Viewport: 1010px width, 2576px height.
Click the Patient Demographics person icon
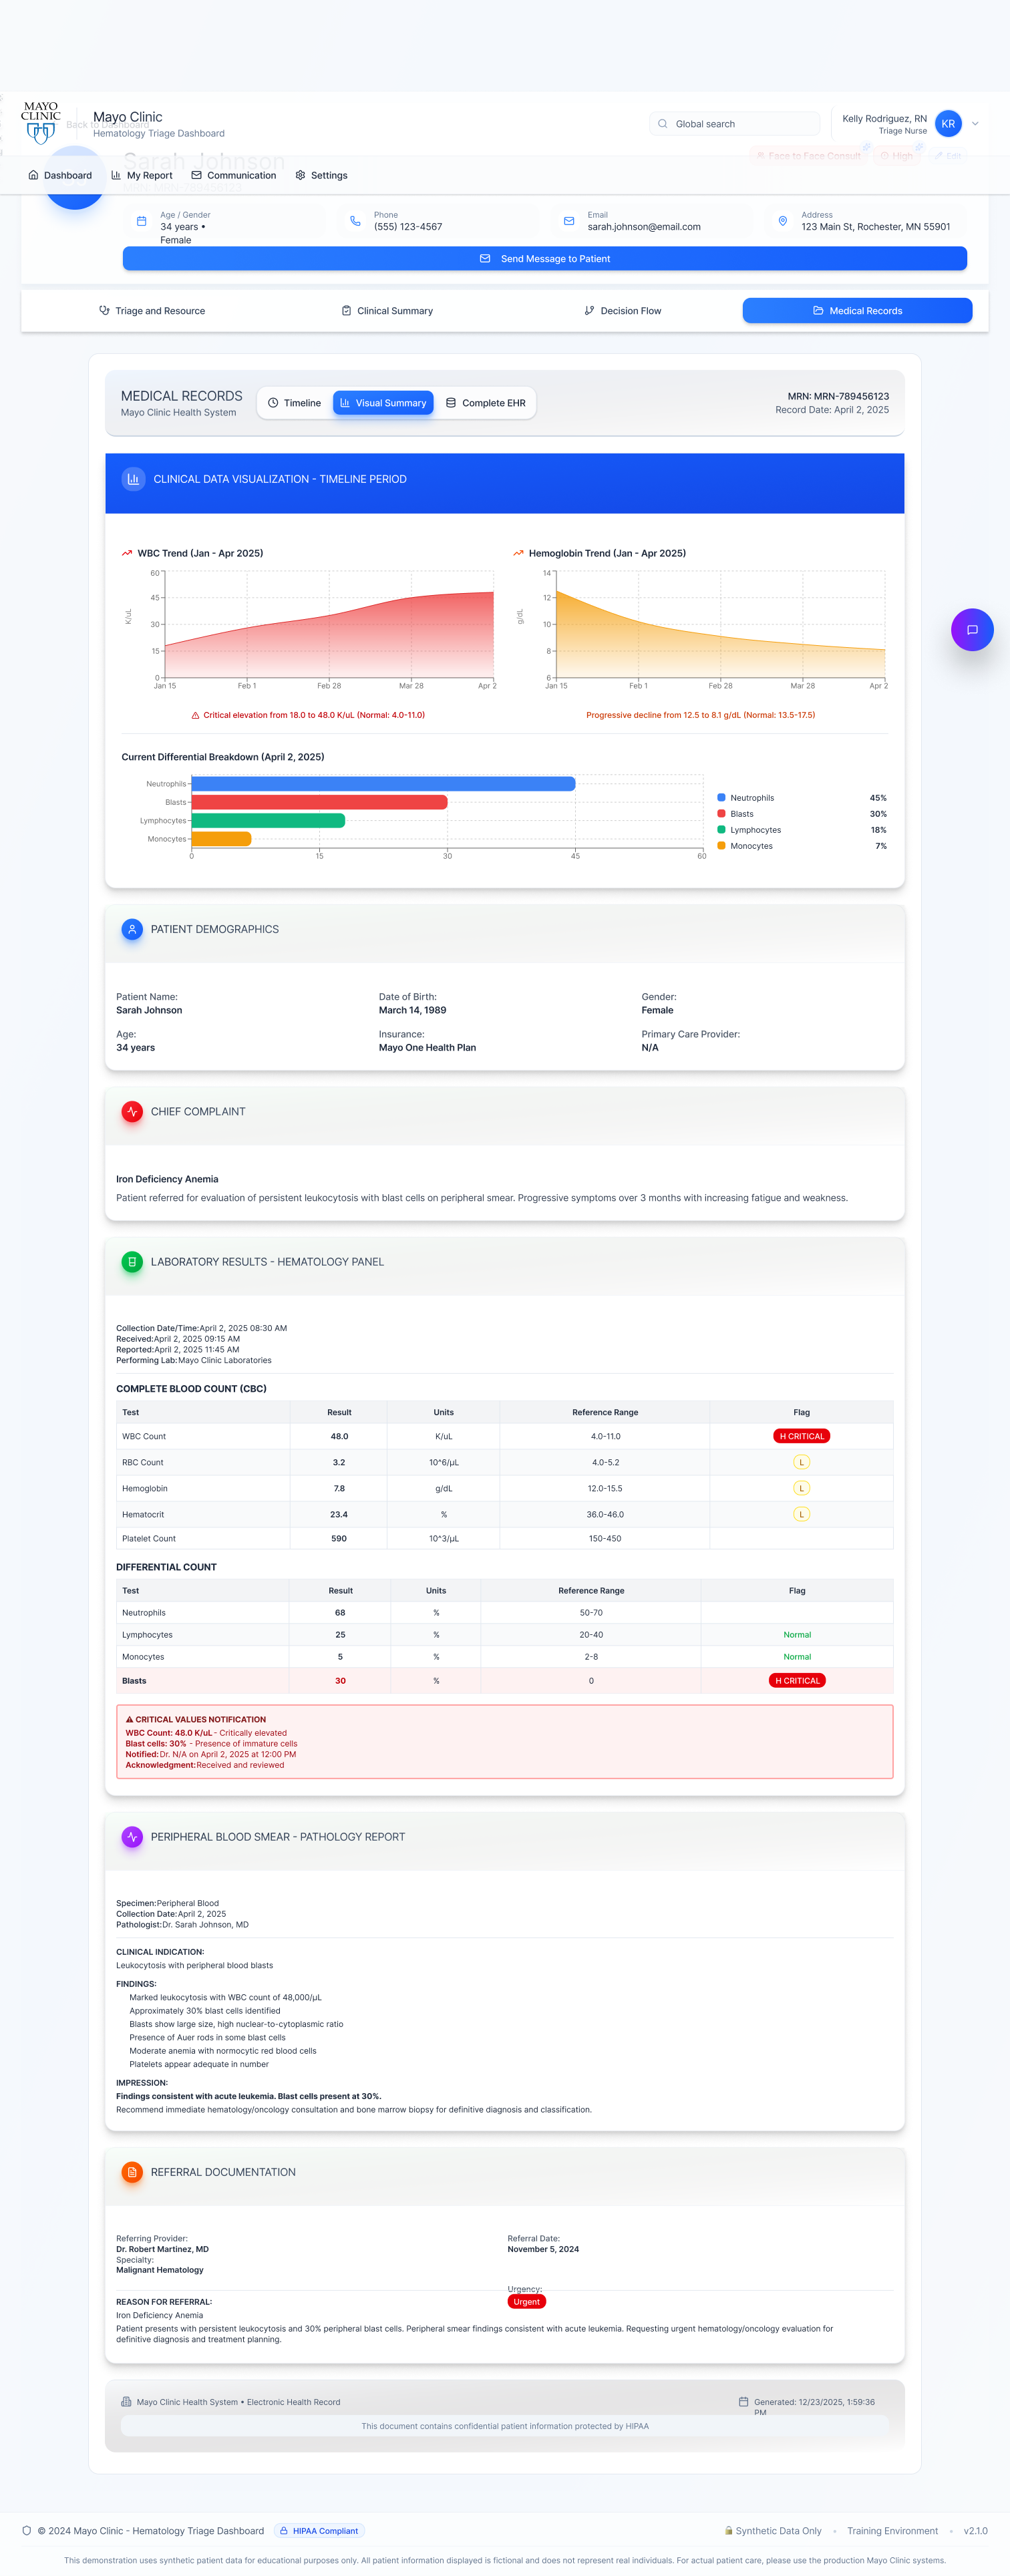click(x=132, y=929)
